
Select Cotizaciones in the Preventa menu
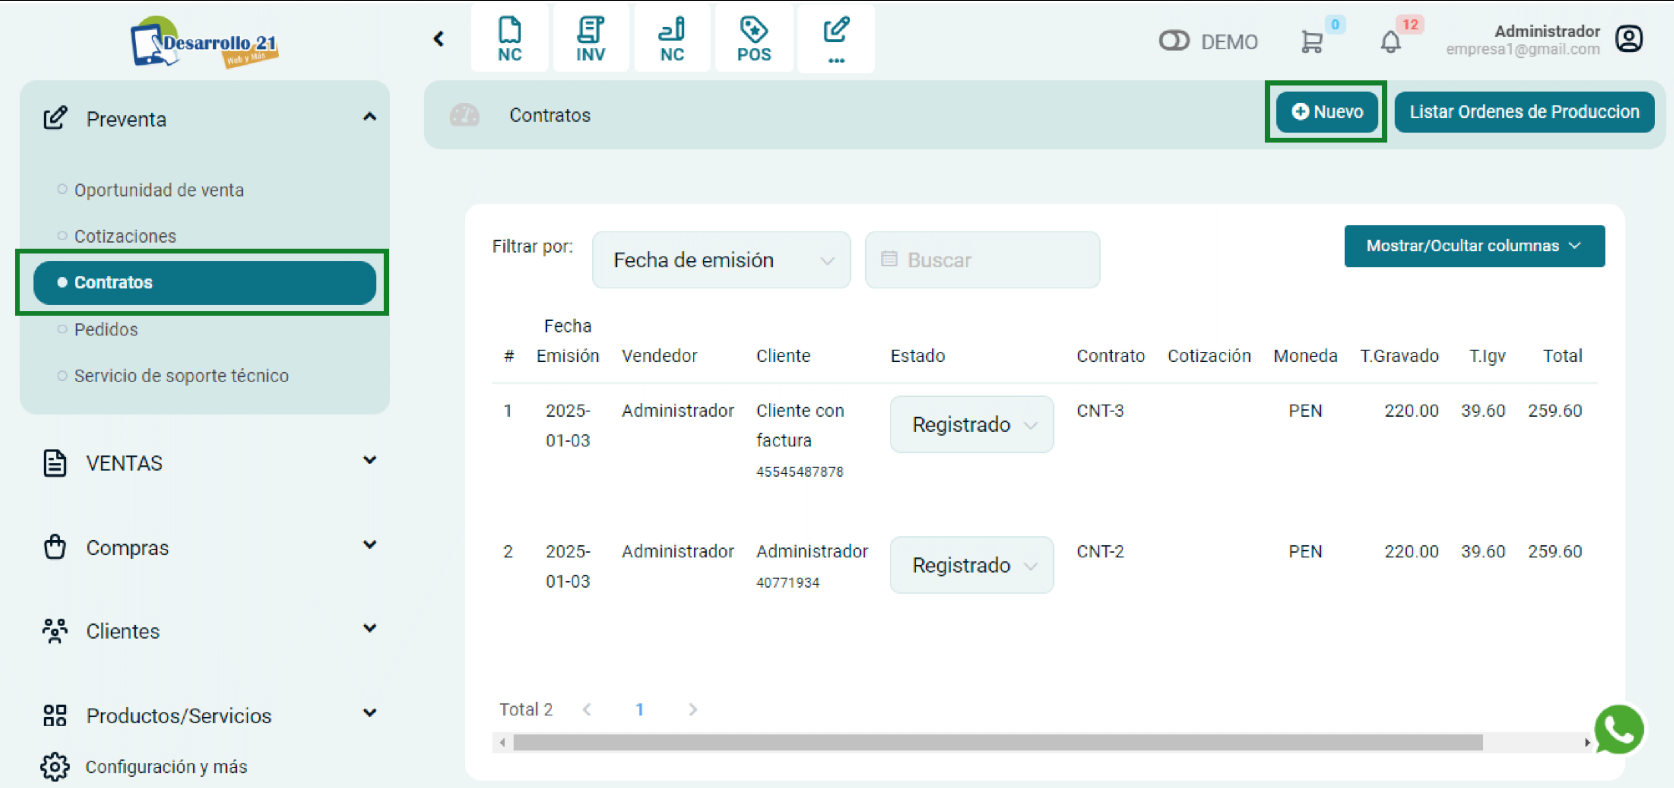[125, 236]
